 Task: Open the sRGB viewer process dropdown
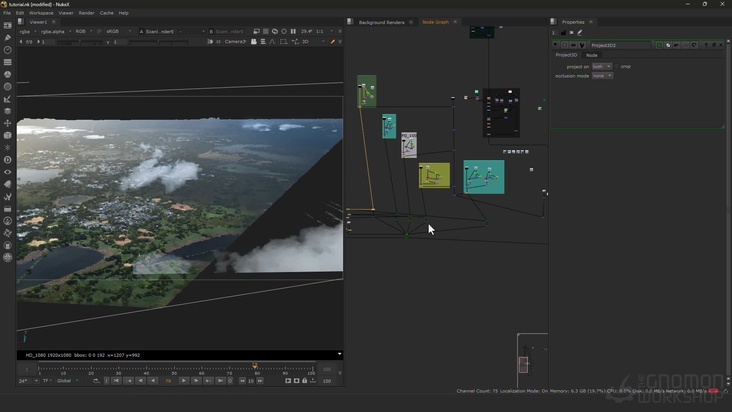pyautogui.click(x=118, y=31)
